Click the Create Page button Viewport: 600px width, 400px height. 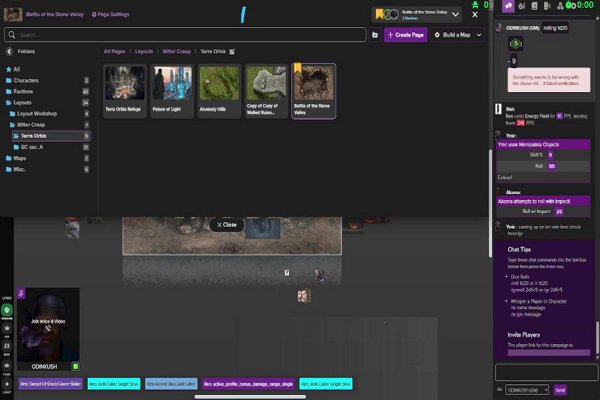(406, 34)
